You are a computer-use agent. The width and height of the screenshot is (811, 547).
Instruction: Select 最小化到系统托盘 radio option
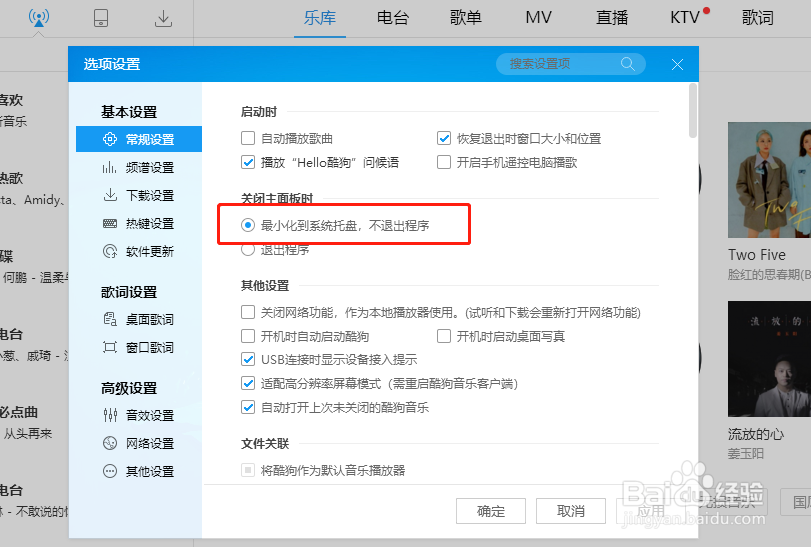point(248,225)
